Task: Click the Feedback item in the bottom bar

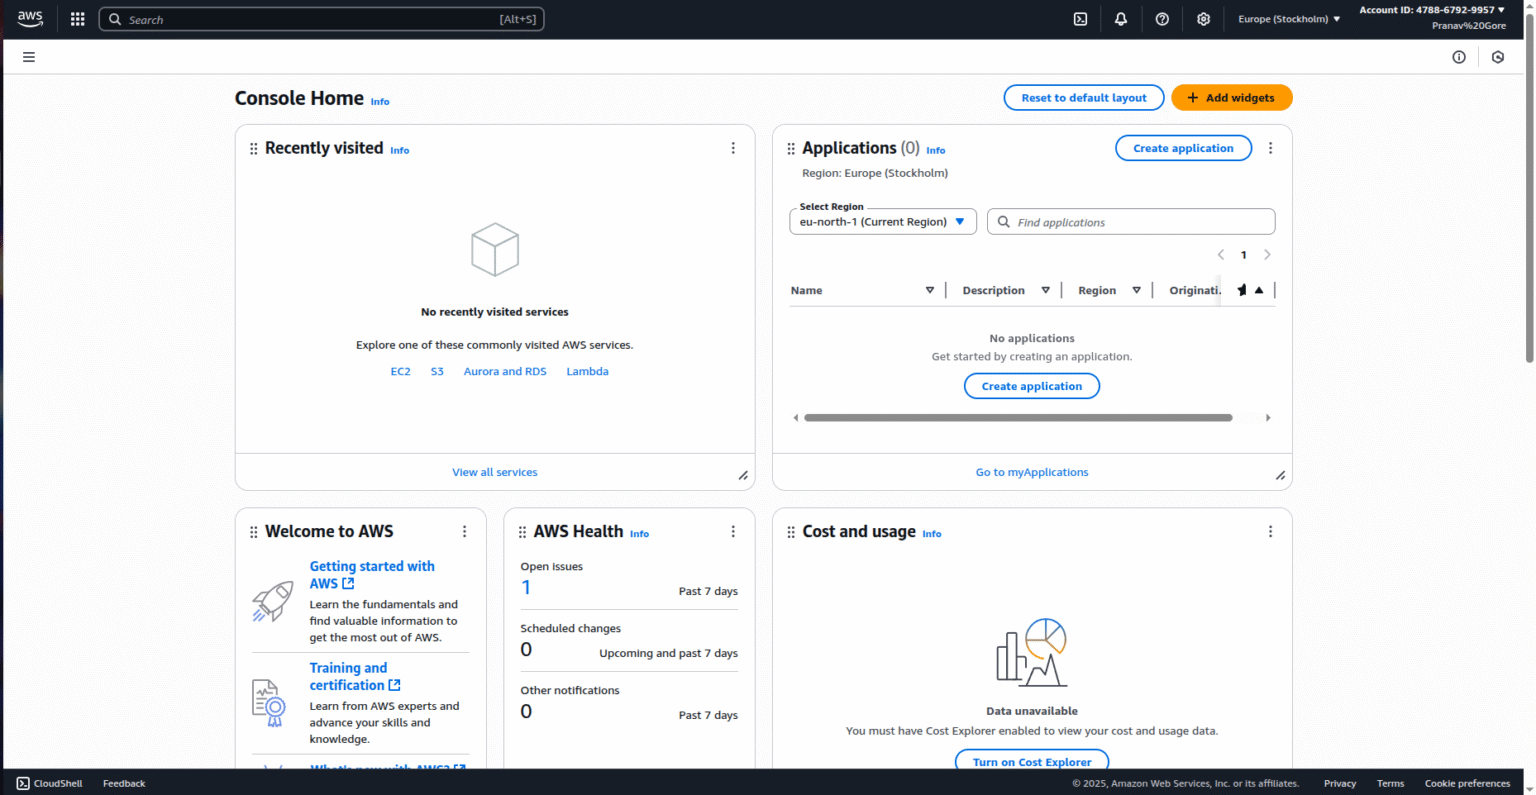Action: tap(123, 783)
